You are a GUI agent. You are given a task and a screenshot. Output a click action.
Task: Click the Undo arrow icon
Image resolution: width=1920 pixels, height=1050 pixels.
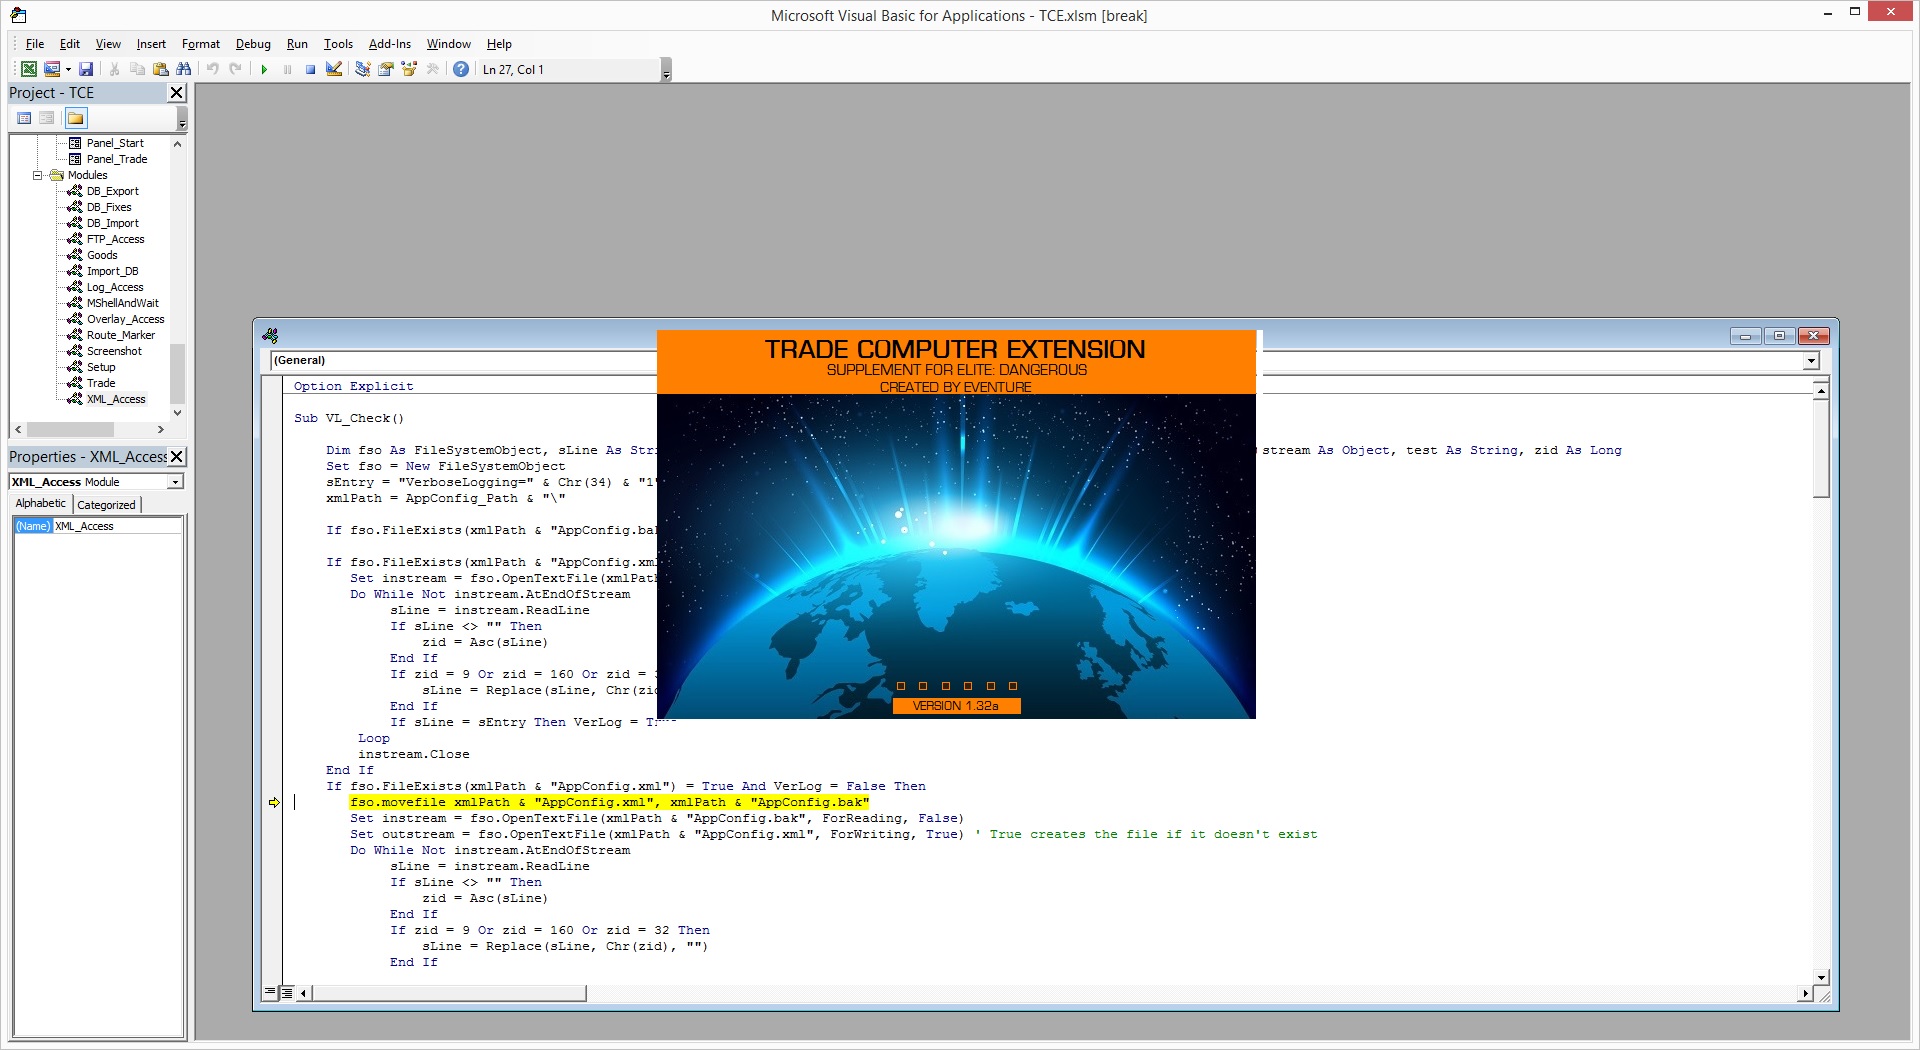pos(213,69)
